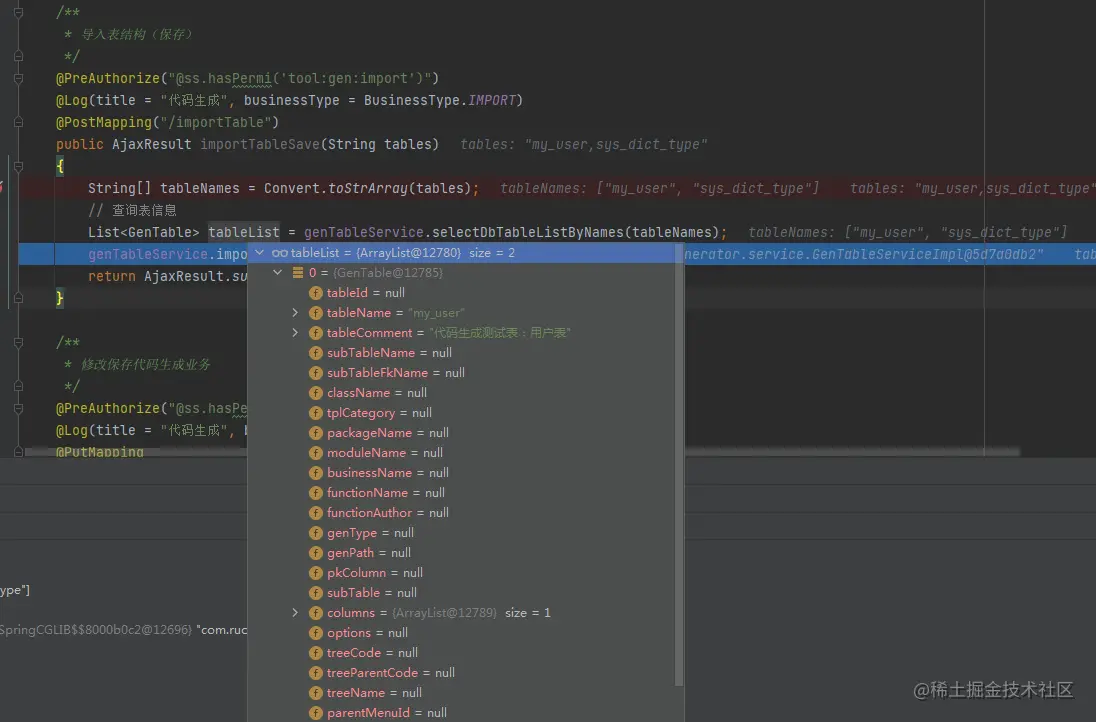1096x722 pixels.
Task: Click the @PutMapping annotation
Action: click(100, 452)
